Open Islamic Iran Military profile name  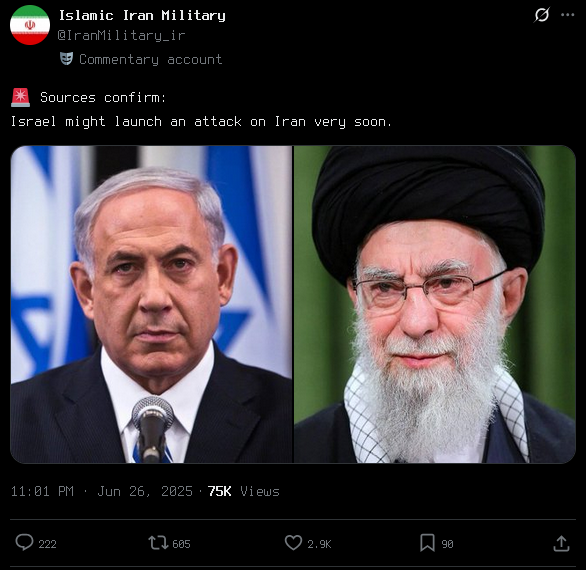142,15
